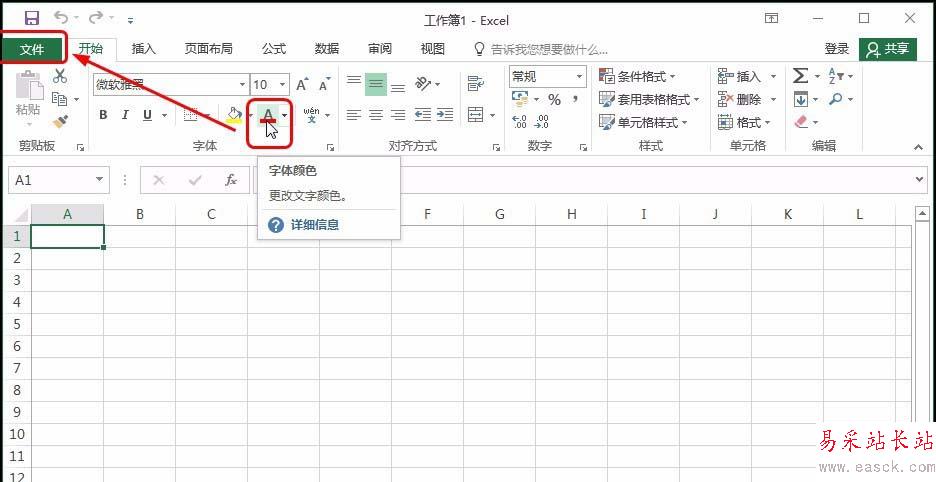The height and width of the screenshot is (482, 936).
Task: Click 详细信息 link in tooltip
Action: point(315,225)
